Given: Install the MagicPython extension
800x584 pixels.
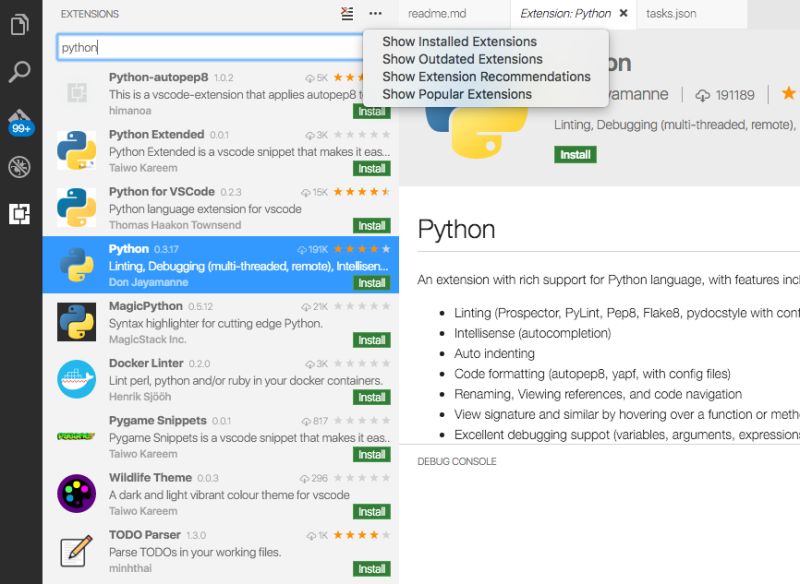Looking at the screenshot, I should (371, 340).
